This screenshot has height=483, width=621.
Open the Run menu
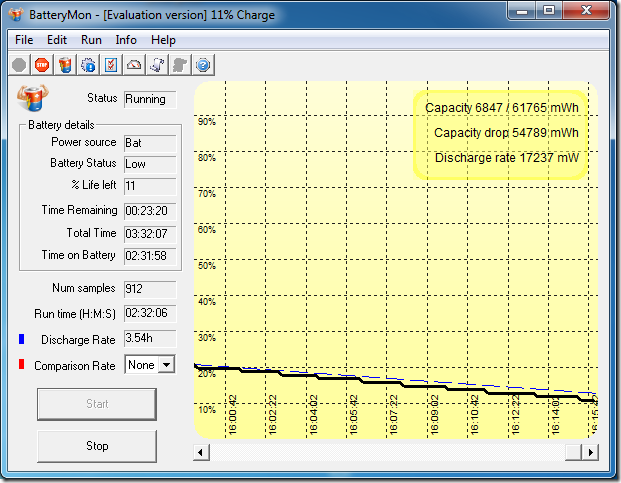(91, 40)
